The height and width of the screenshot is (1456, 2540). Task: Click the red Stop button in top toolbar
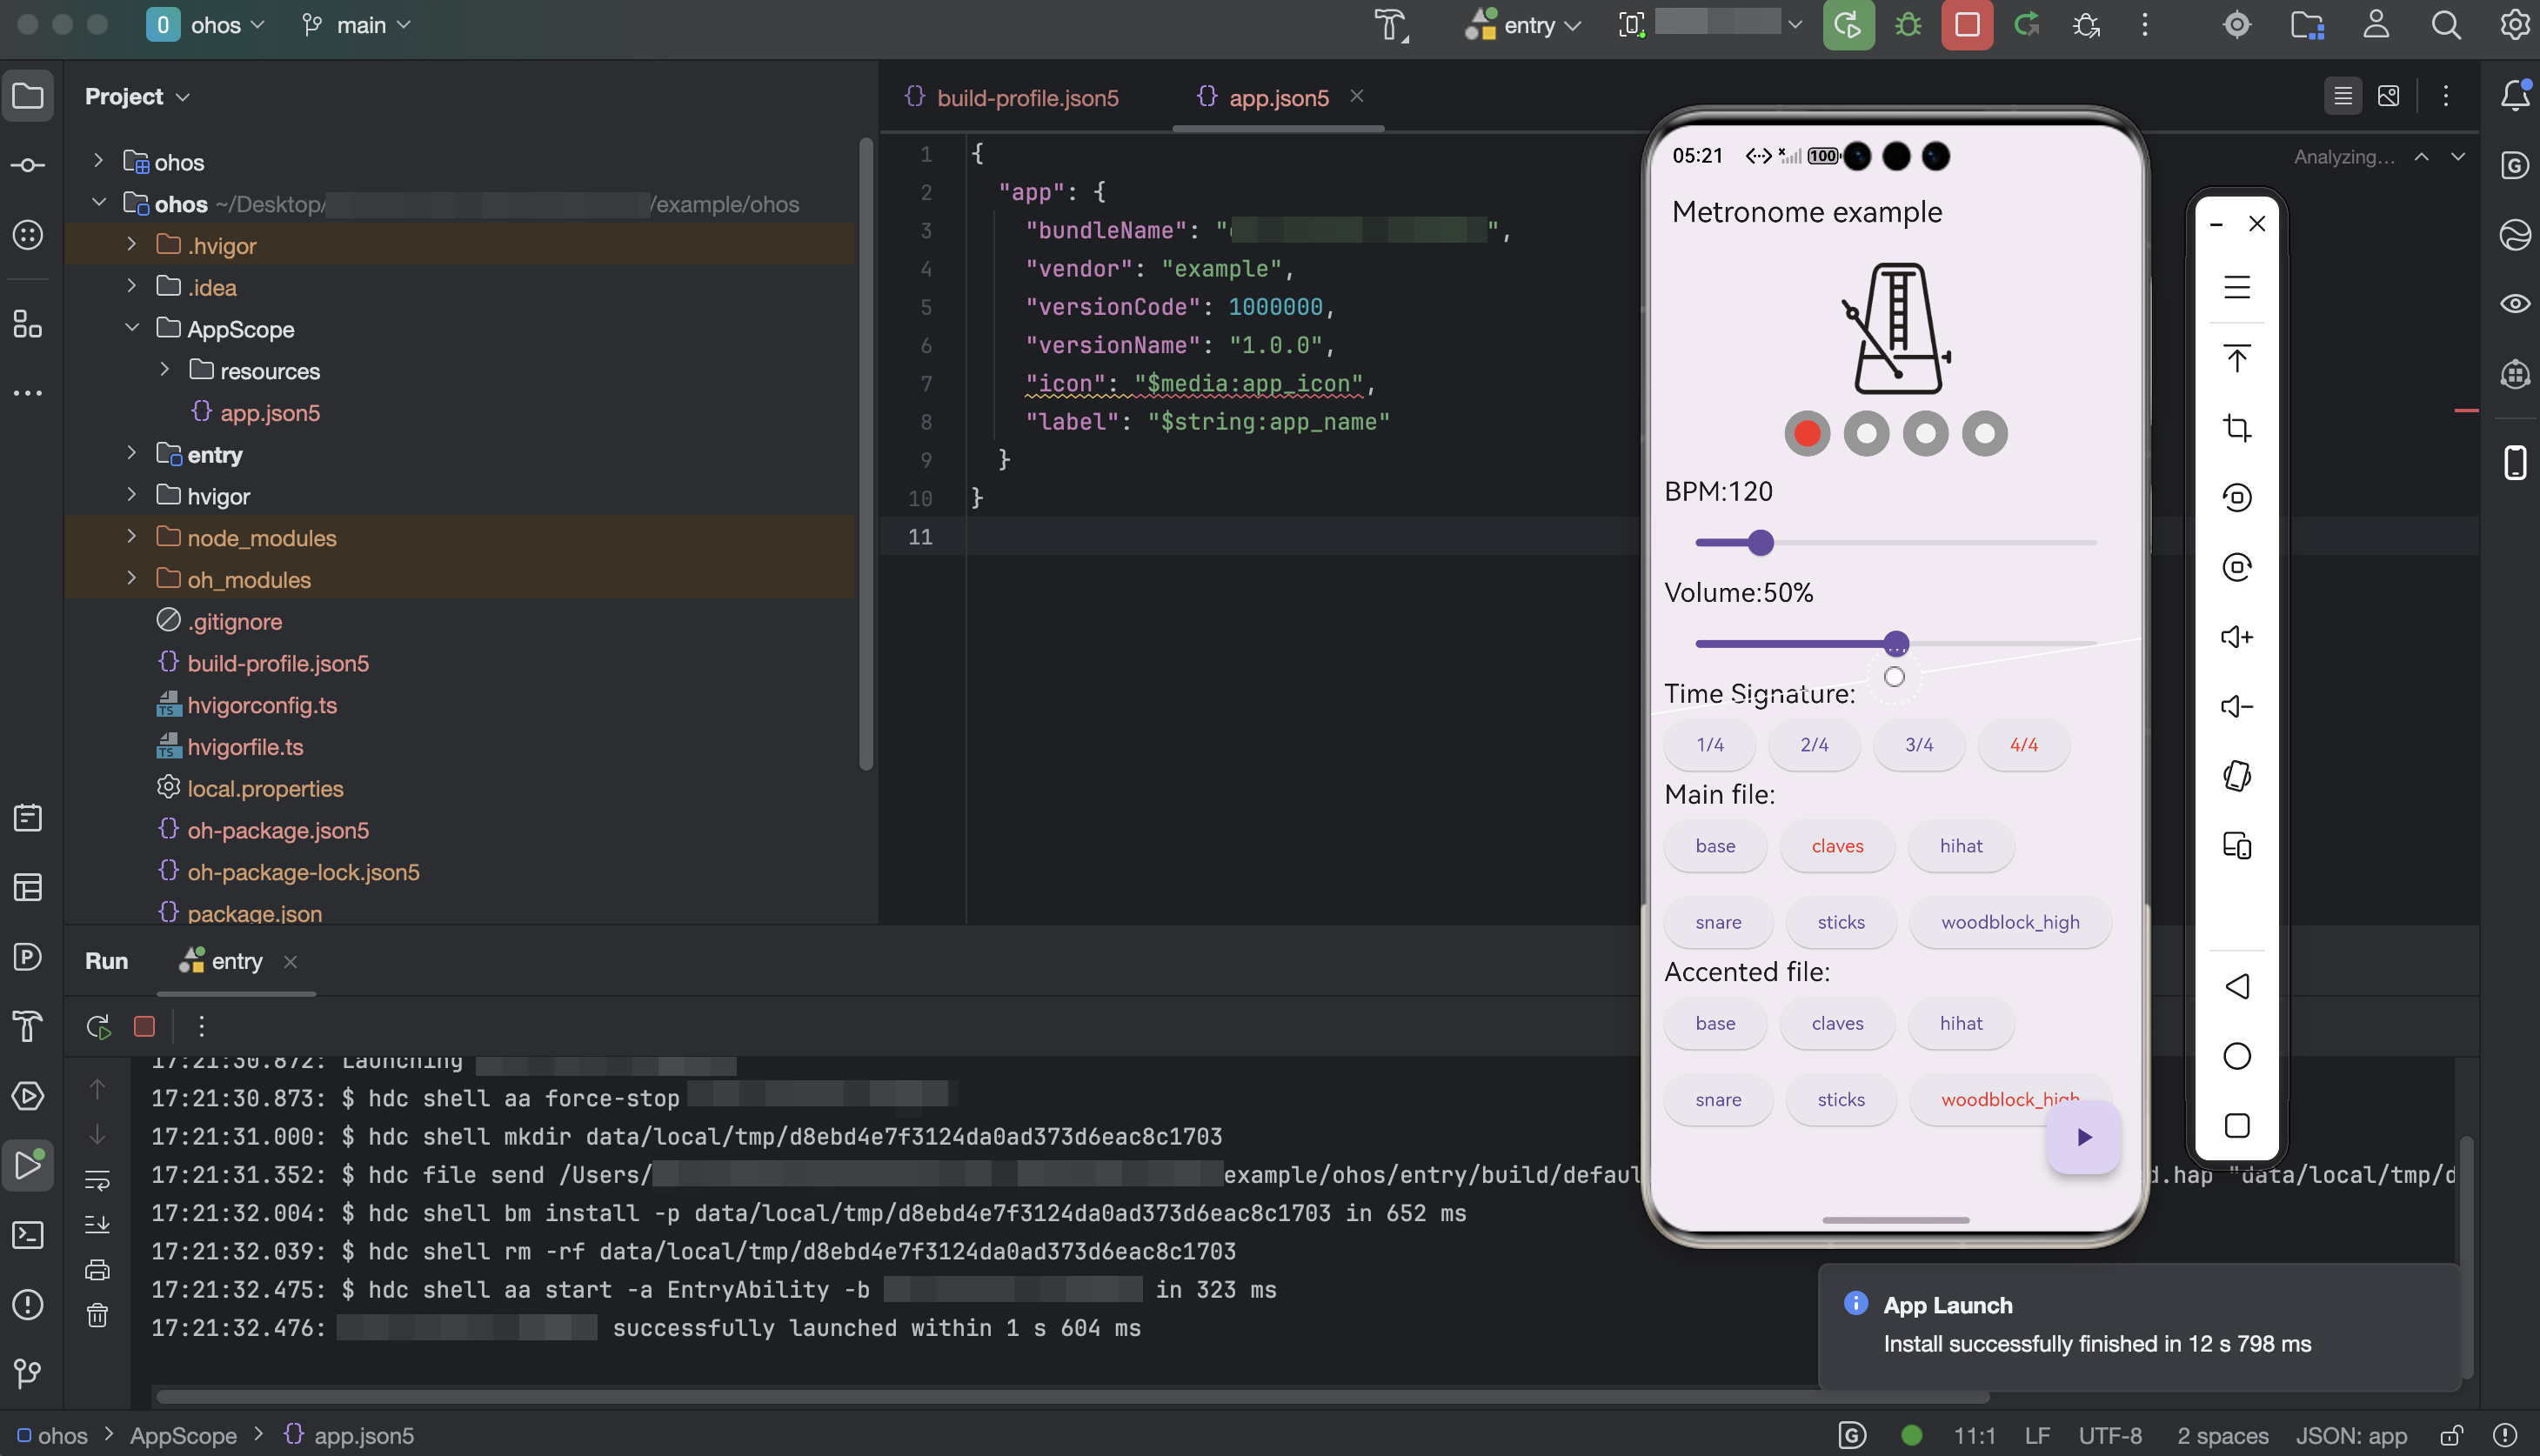coord(1966,25)
